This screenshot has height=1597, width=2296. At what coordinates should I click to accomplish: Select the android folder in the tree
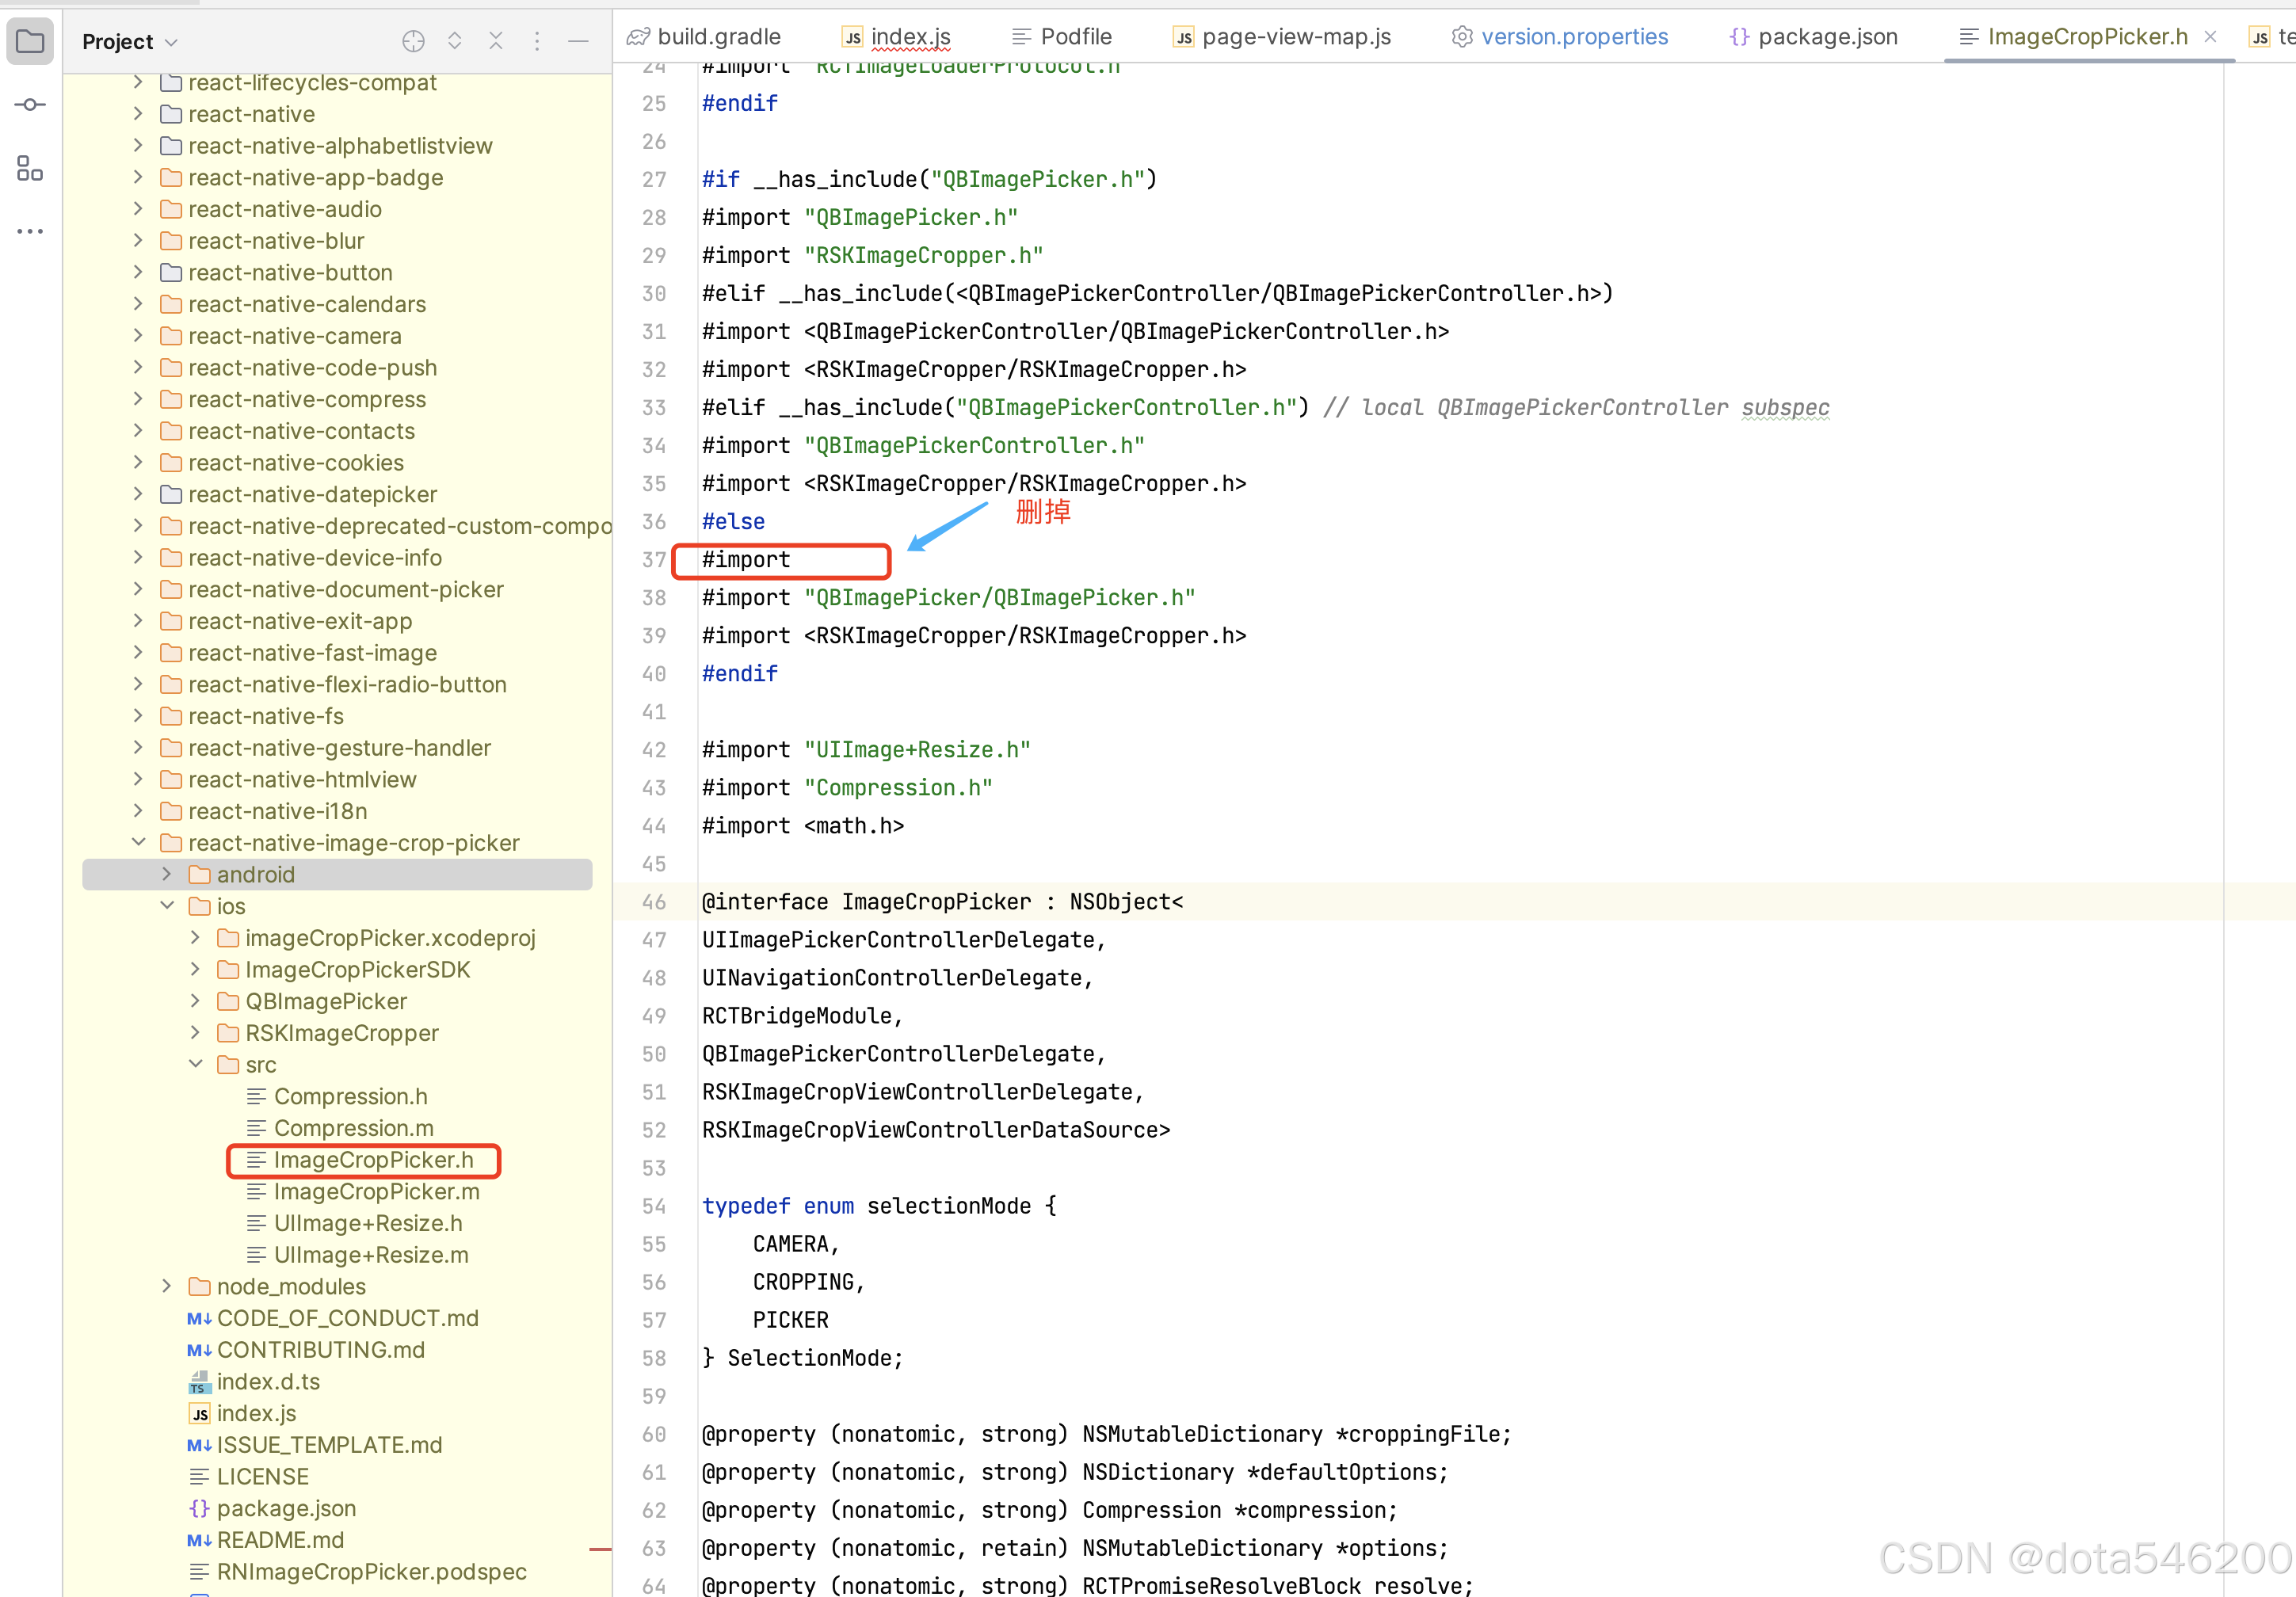257,874
